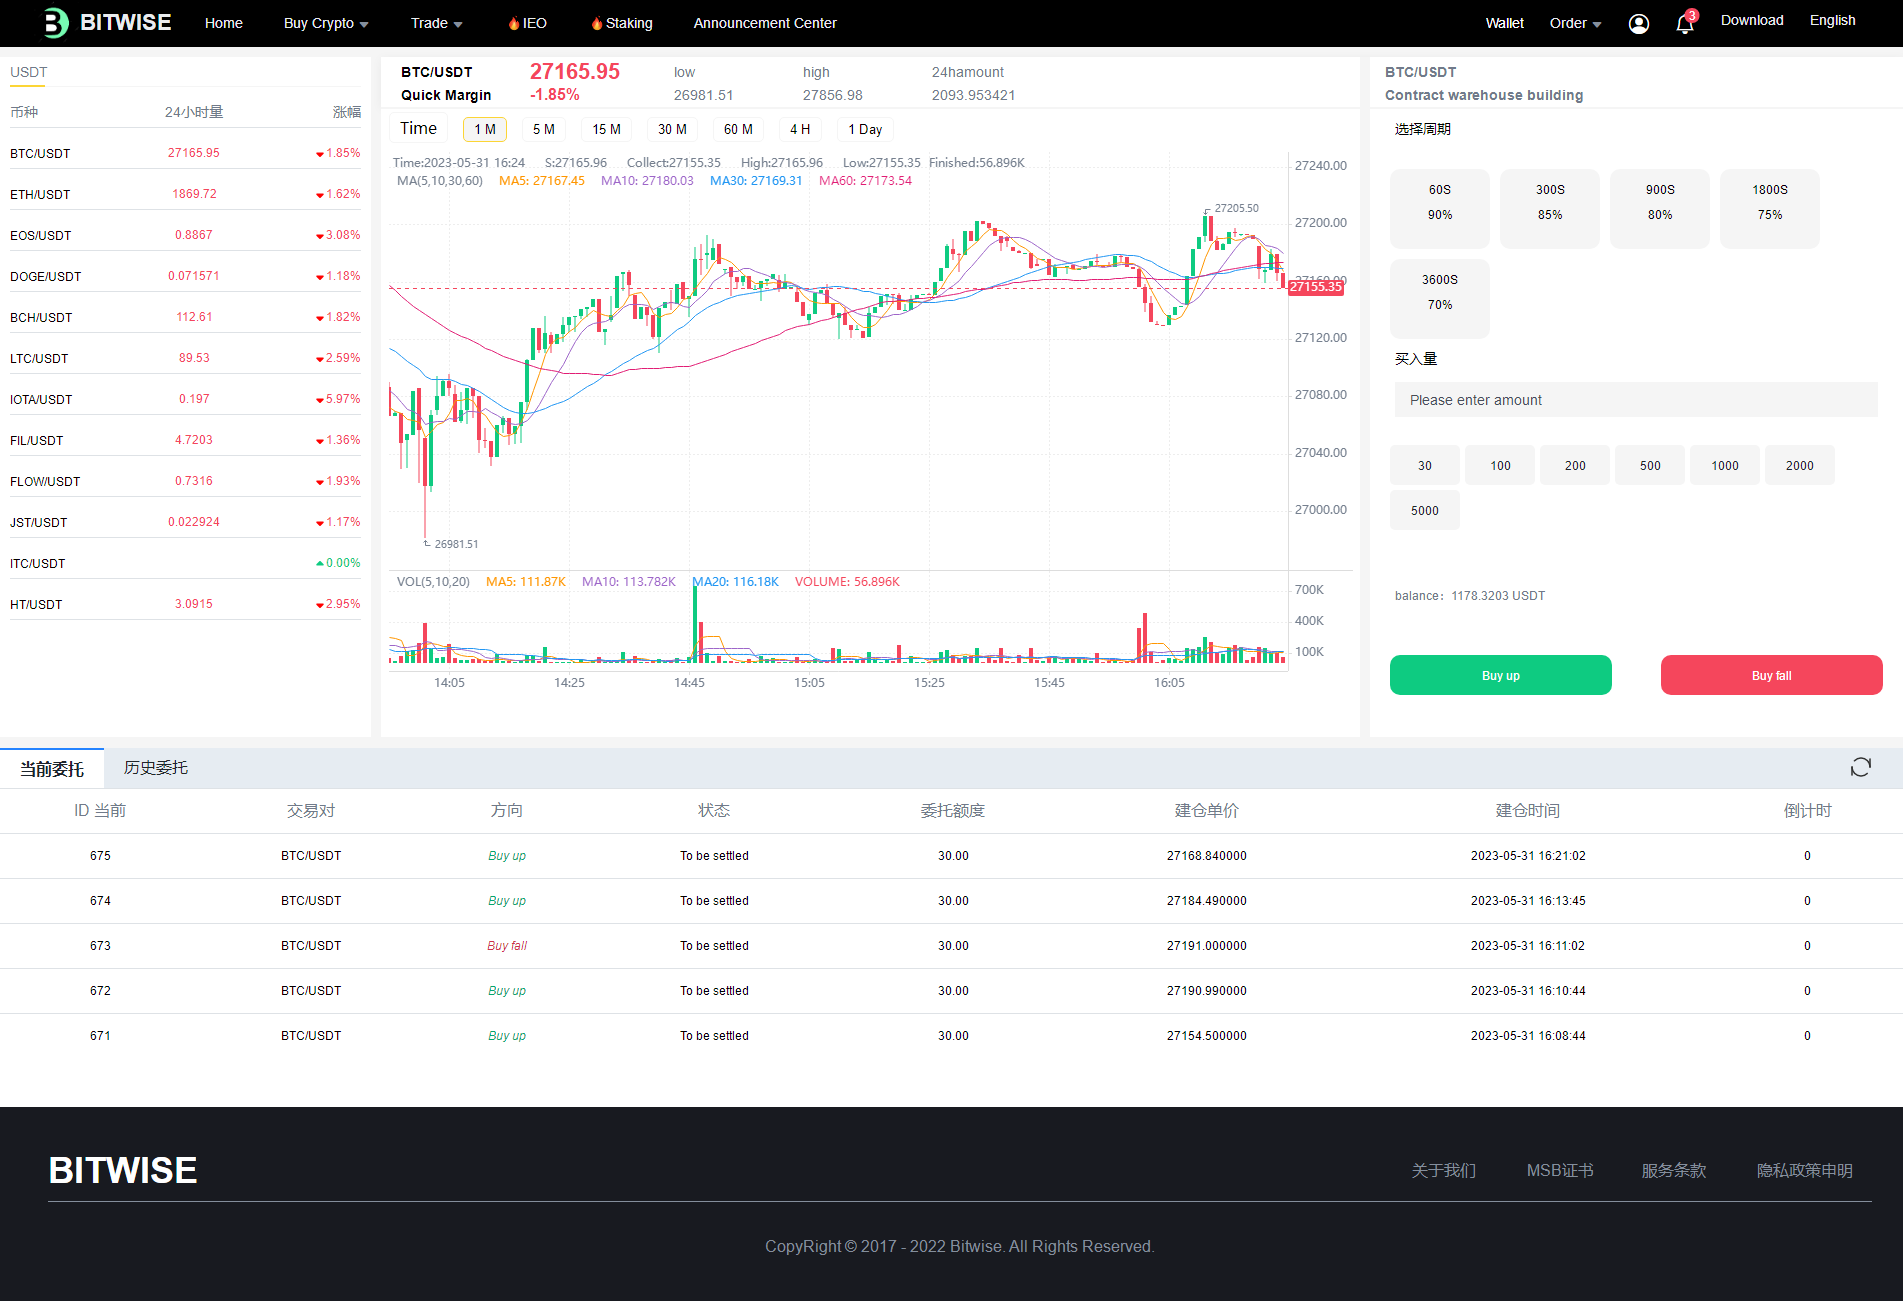The width and height of the screenshot is (1903, 1301).
Task: Select the 1 Day chart interval
Action: (865, 129)
